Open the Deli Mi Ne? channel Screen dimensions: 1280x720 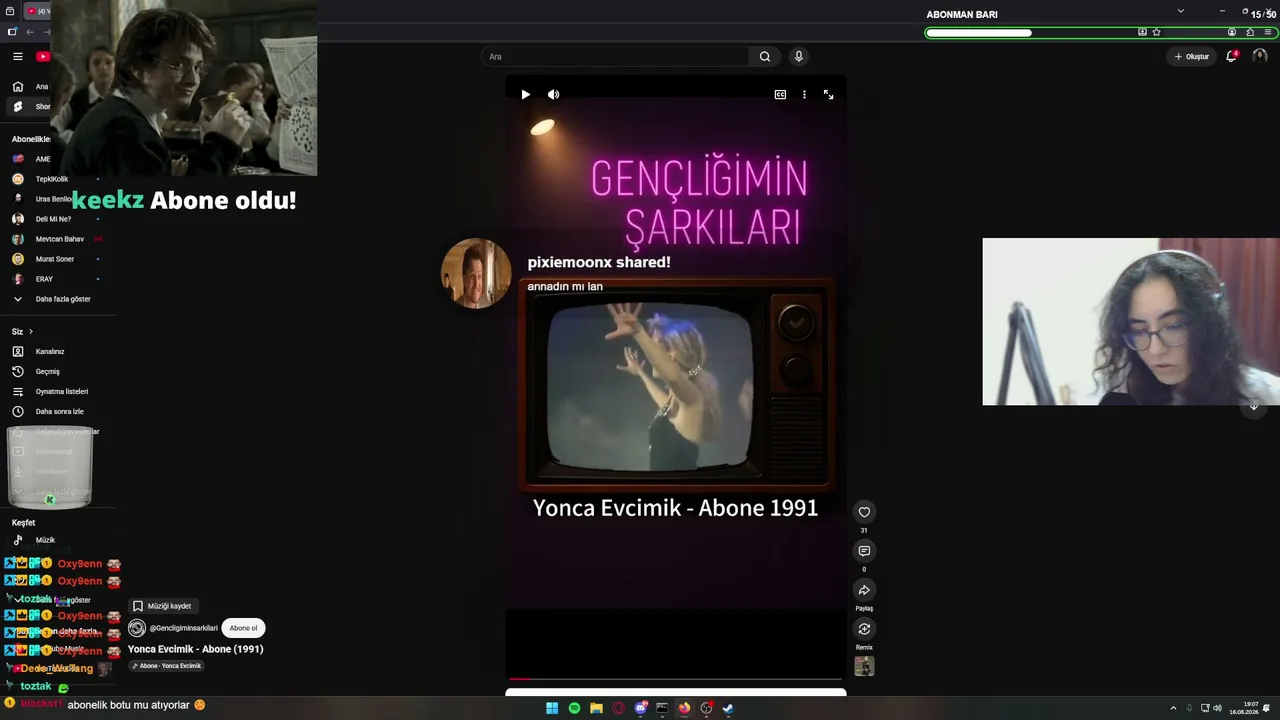point(53,219)
